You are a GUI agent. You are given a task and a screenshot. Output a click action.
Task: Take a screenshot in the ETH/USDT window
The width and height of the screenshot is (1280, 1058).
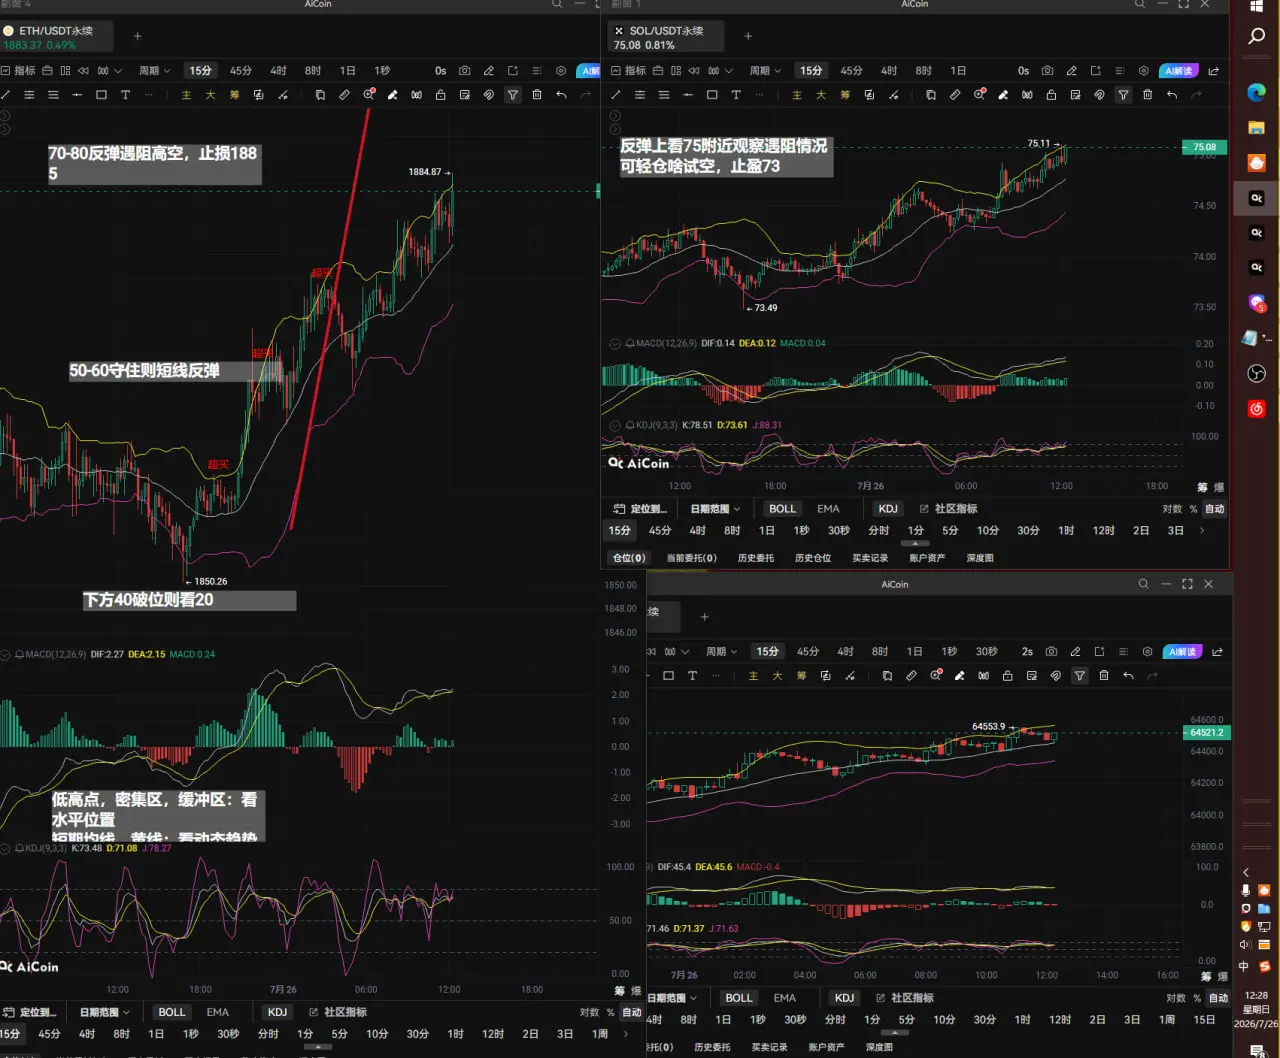click(x=465, y=71)
